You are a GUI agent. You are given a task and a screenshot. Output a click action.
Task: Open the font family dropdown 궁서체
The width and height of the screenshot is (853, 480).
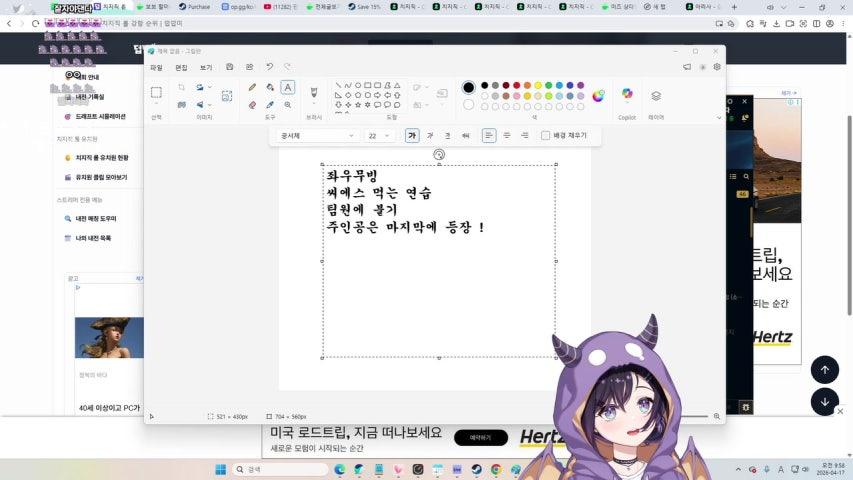pyautogui.click(x=317, y=136)
